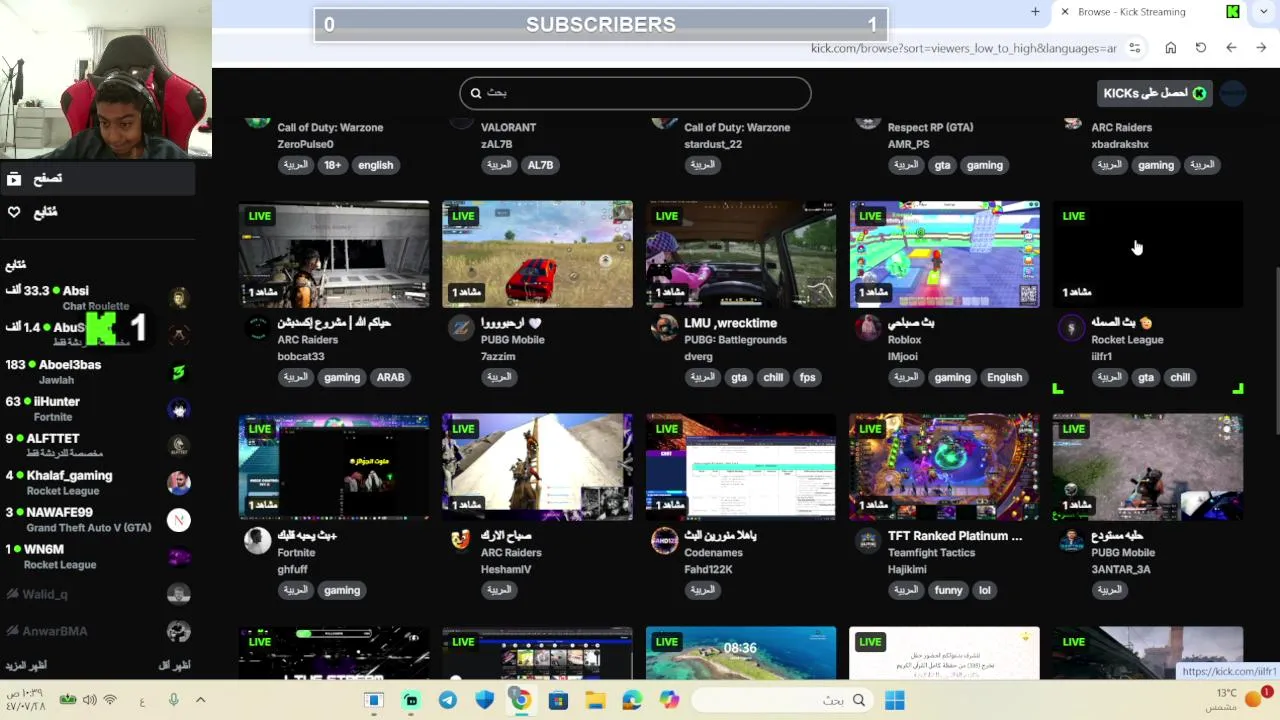Click 3ANTAR_3A channel avatar

[1072, 541]
